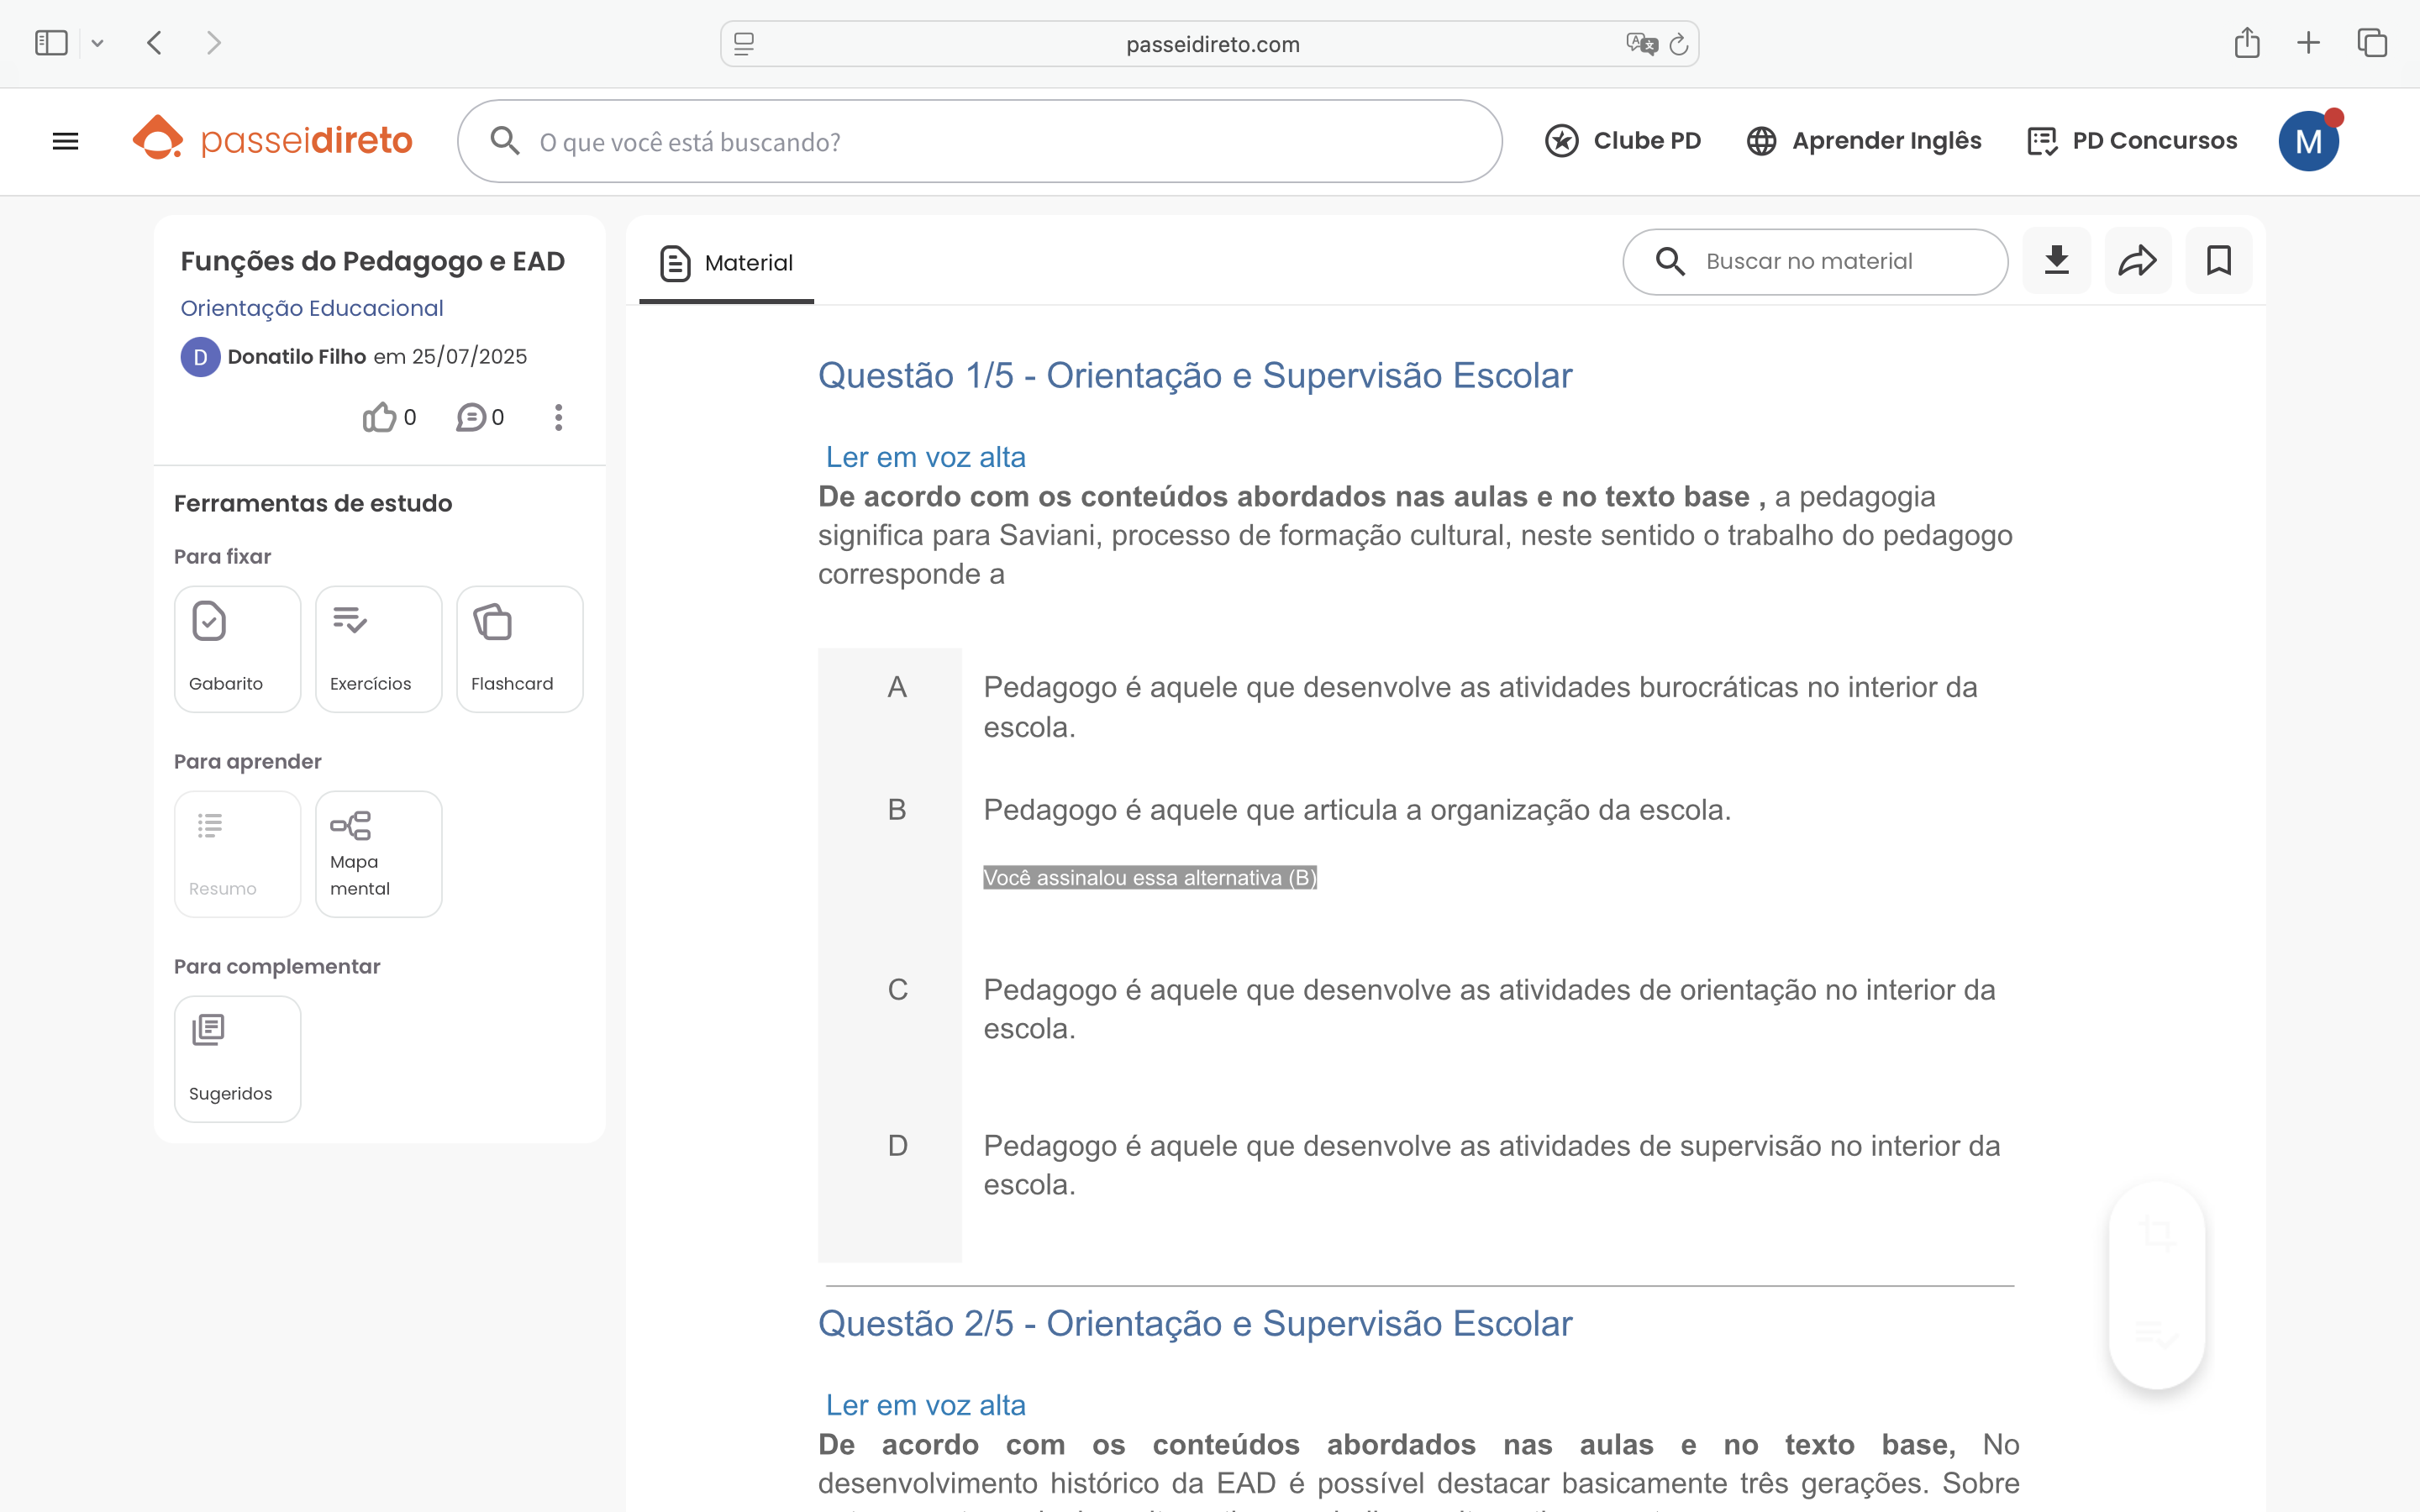Open the Flashcard study tool
The image size is (2420, 1512).
pos(519,649)
